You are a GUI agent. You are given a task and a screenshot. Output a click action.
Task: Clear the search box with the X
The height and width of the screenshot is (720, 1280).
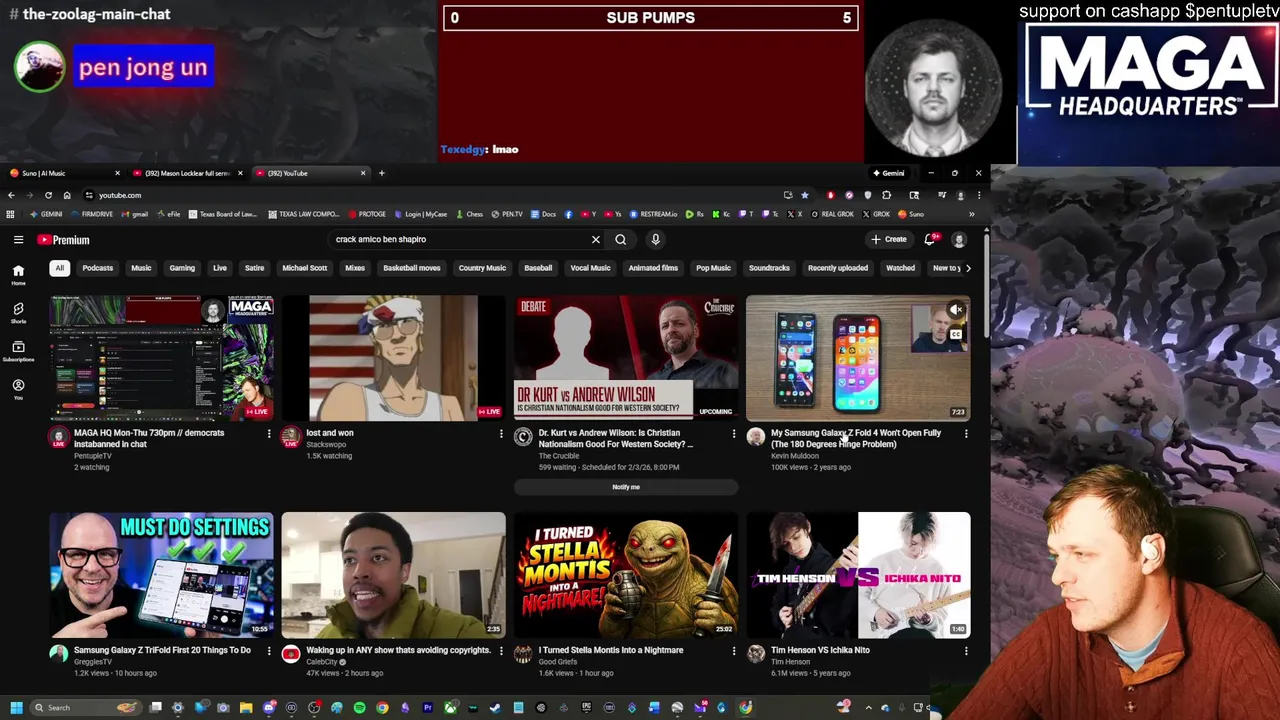(x=596, y=240)
